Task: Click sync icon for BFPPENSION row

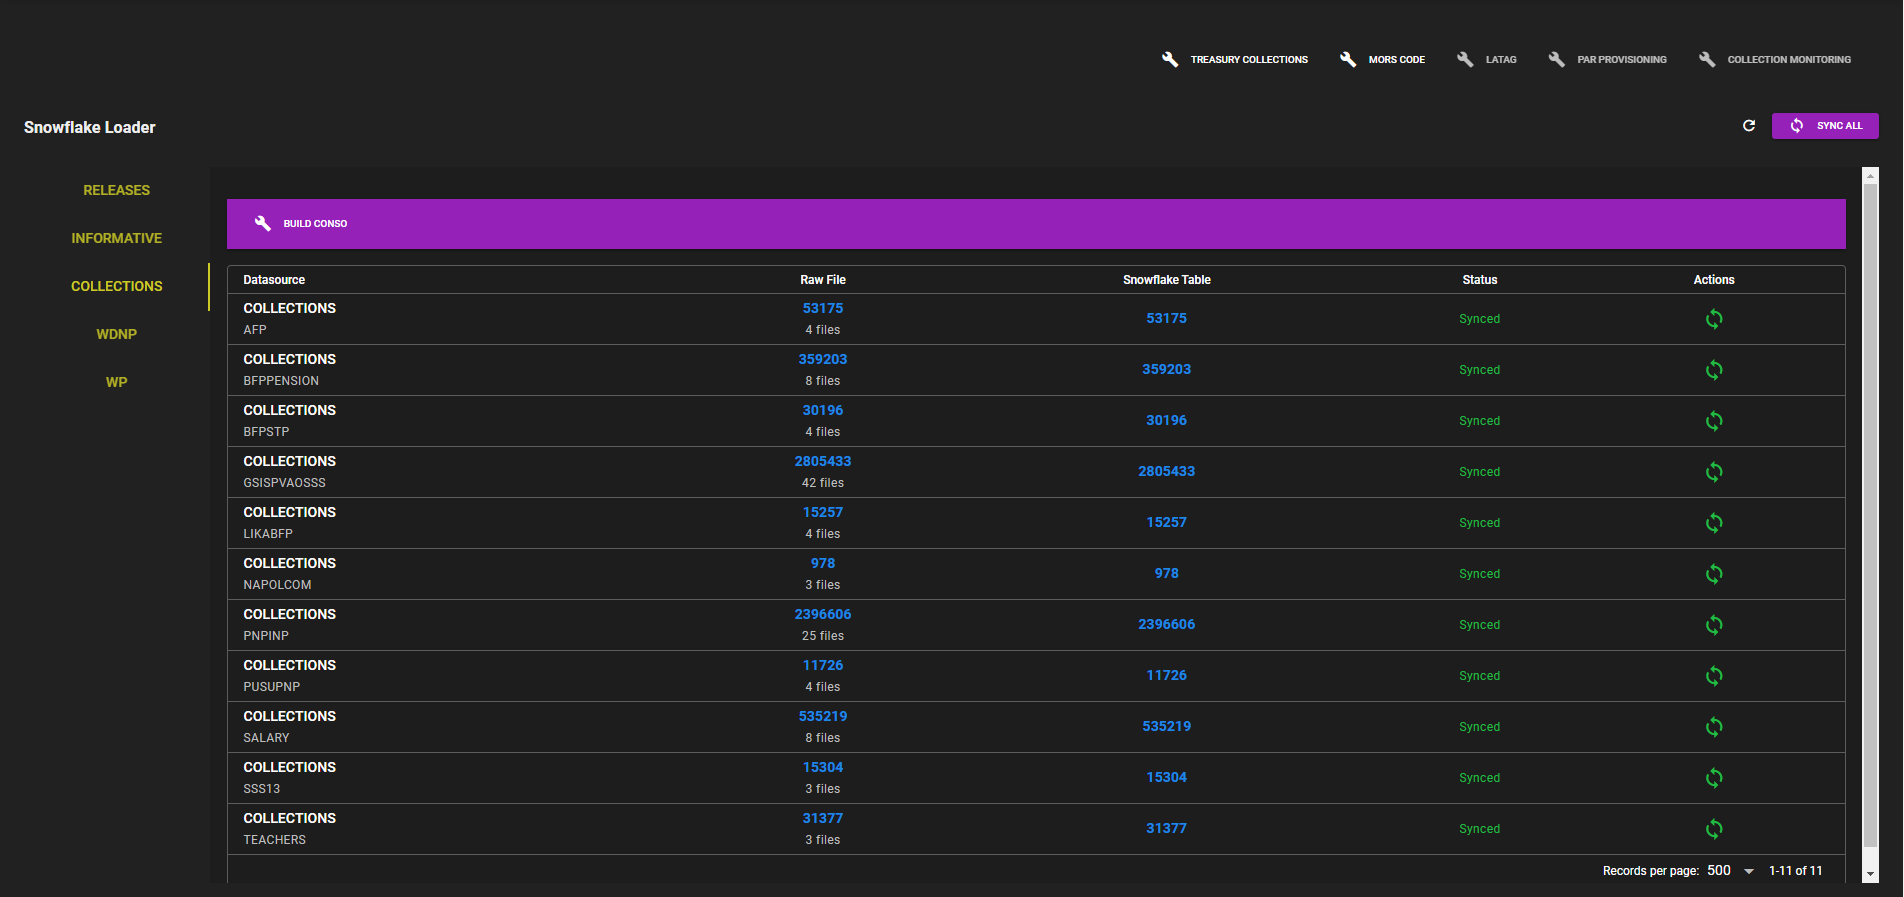Action: coord(1714,370)
